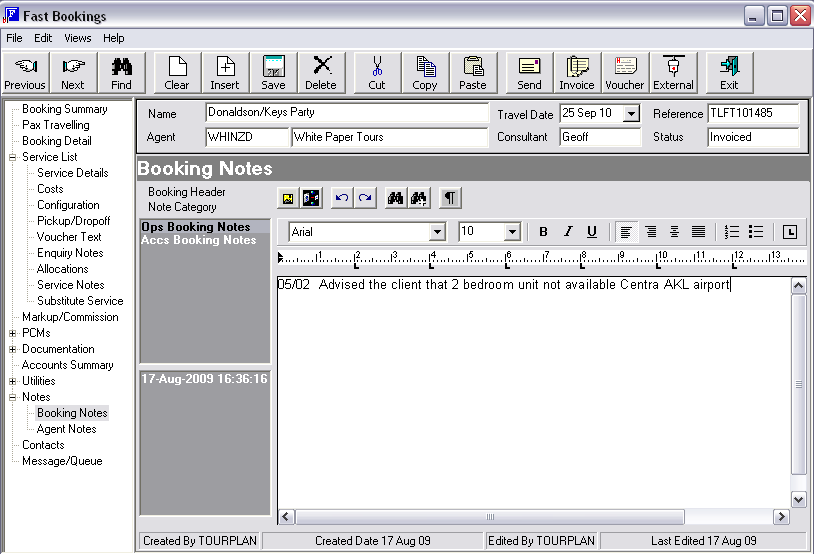The width and height of the screenshot is (814, 554).
Task: Toggle bold formatting
Action: (x=543, y=232)
